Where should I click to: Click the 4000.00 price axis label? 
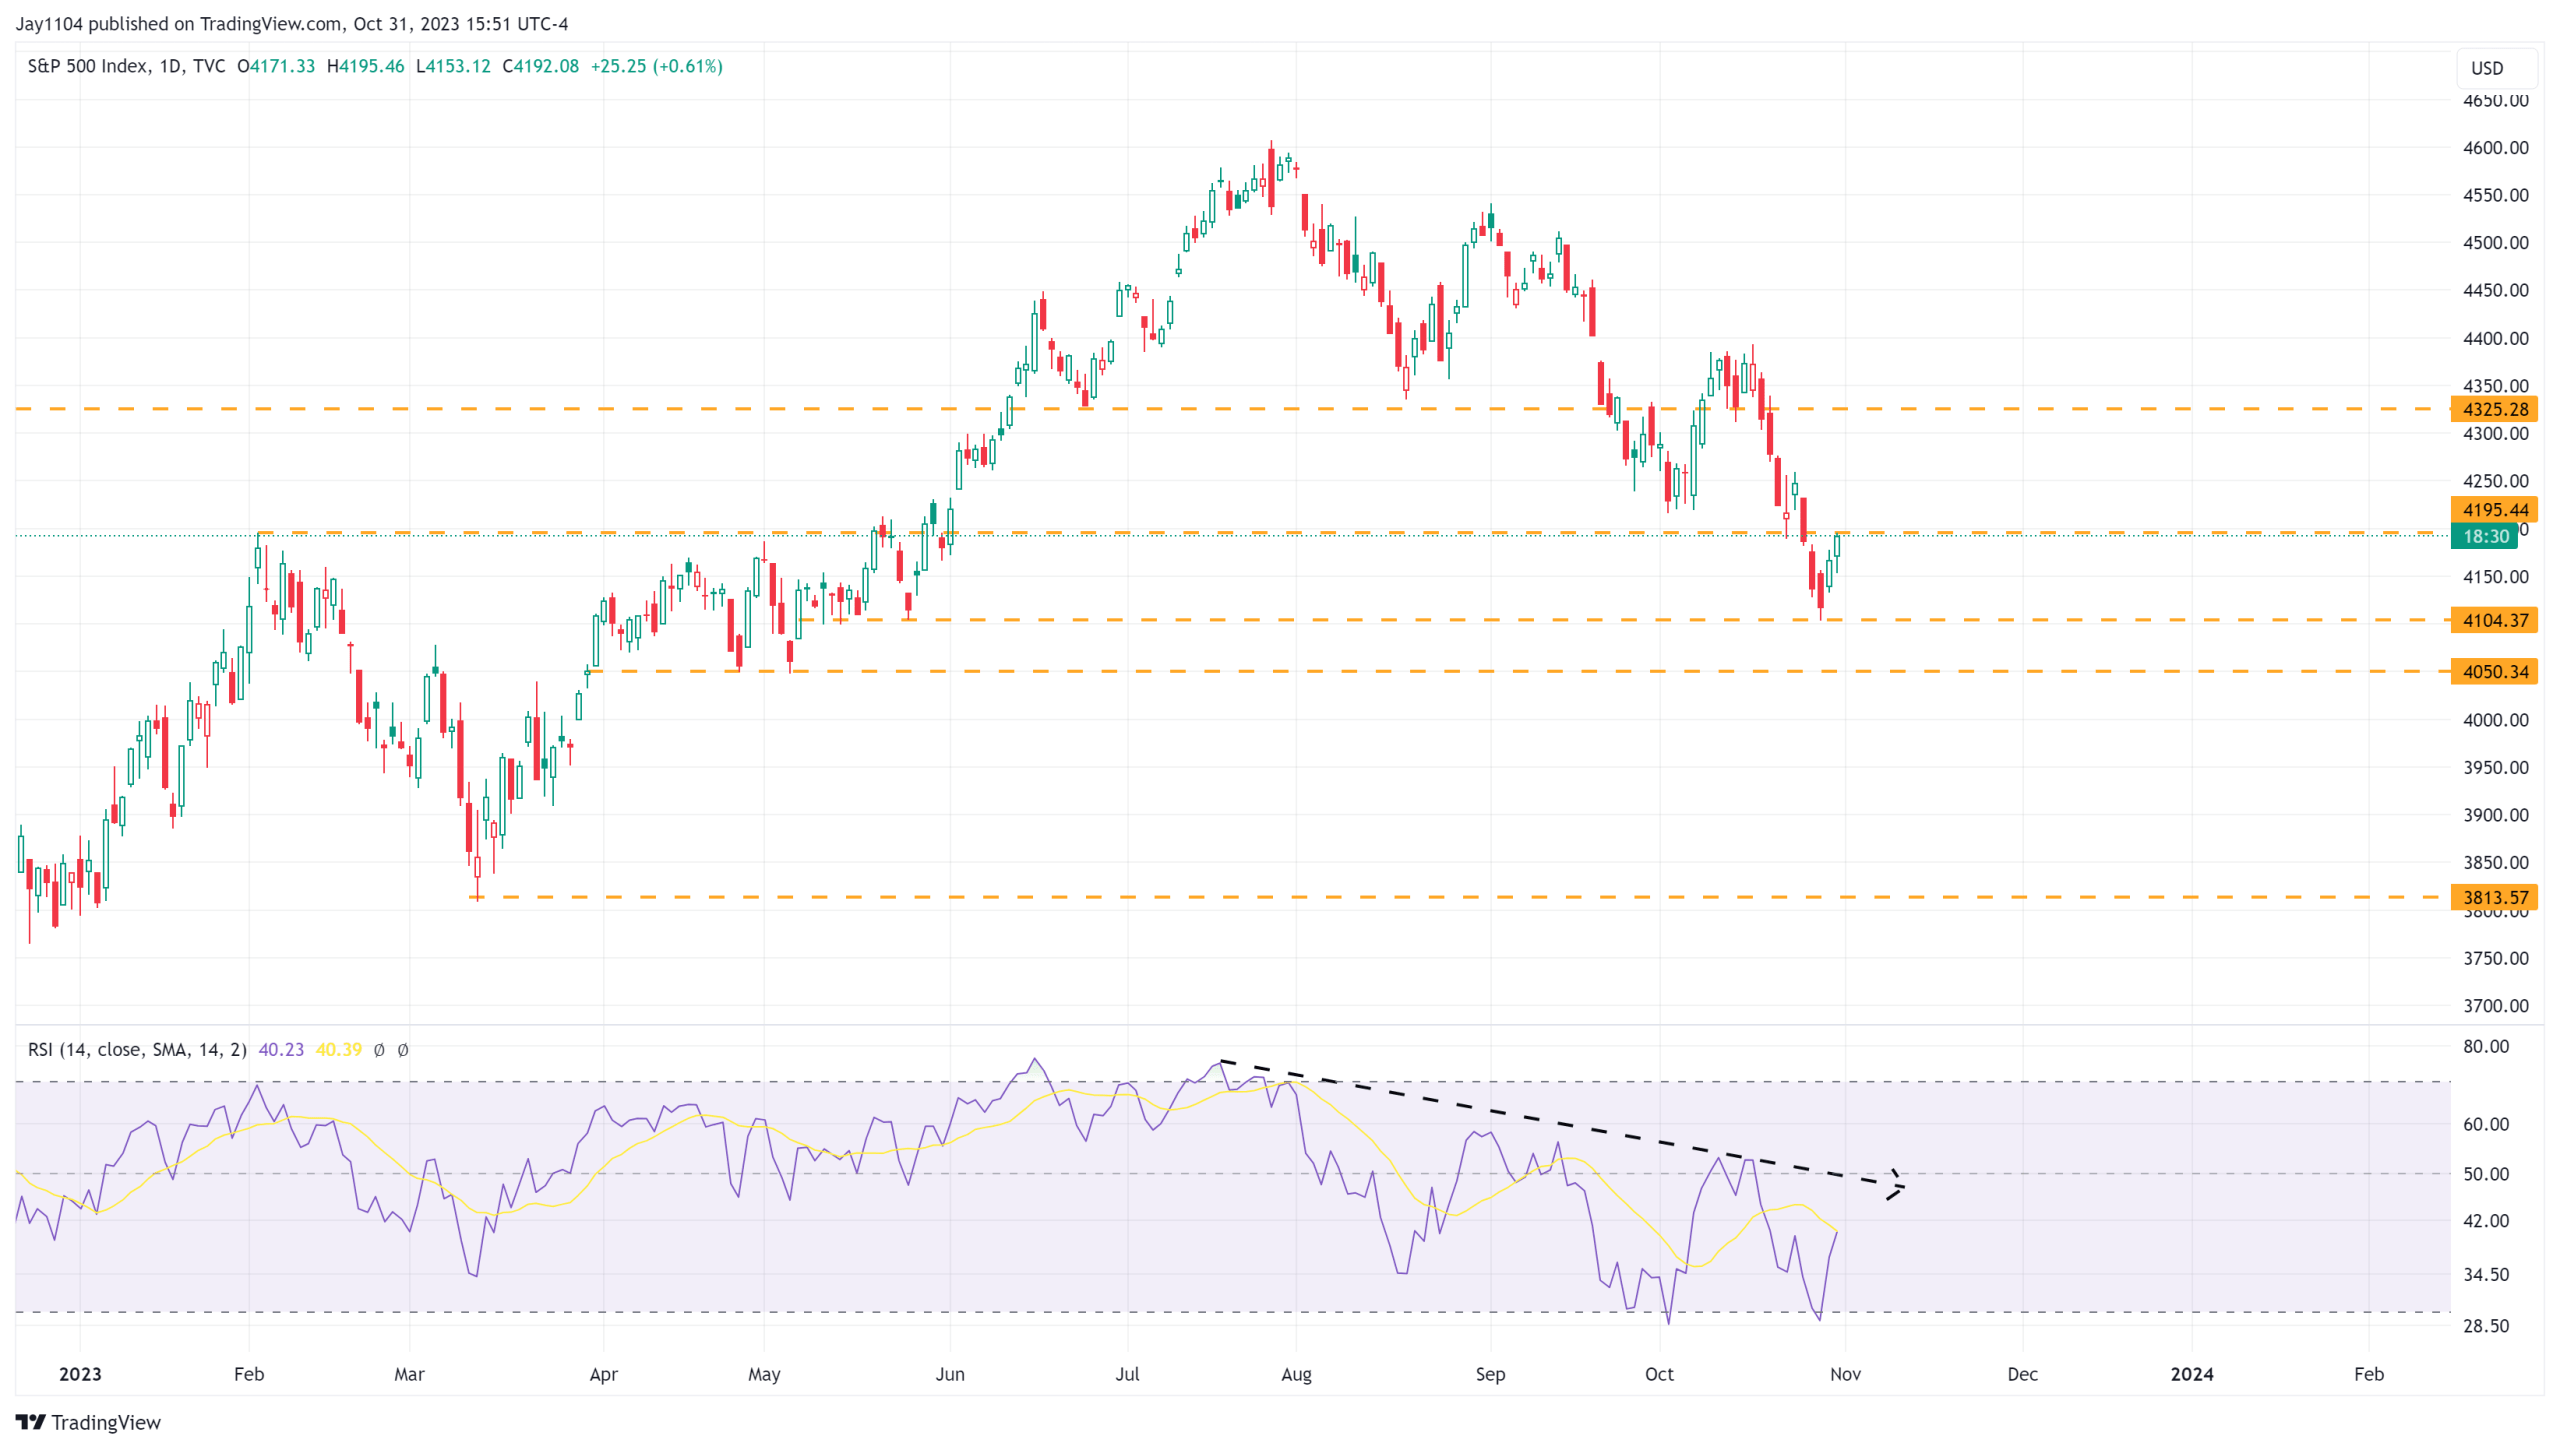(x=2495, y=720)
